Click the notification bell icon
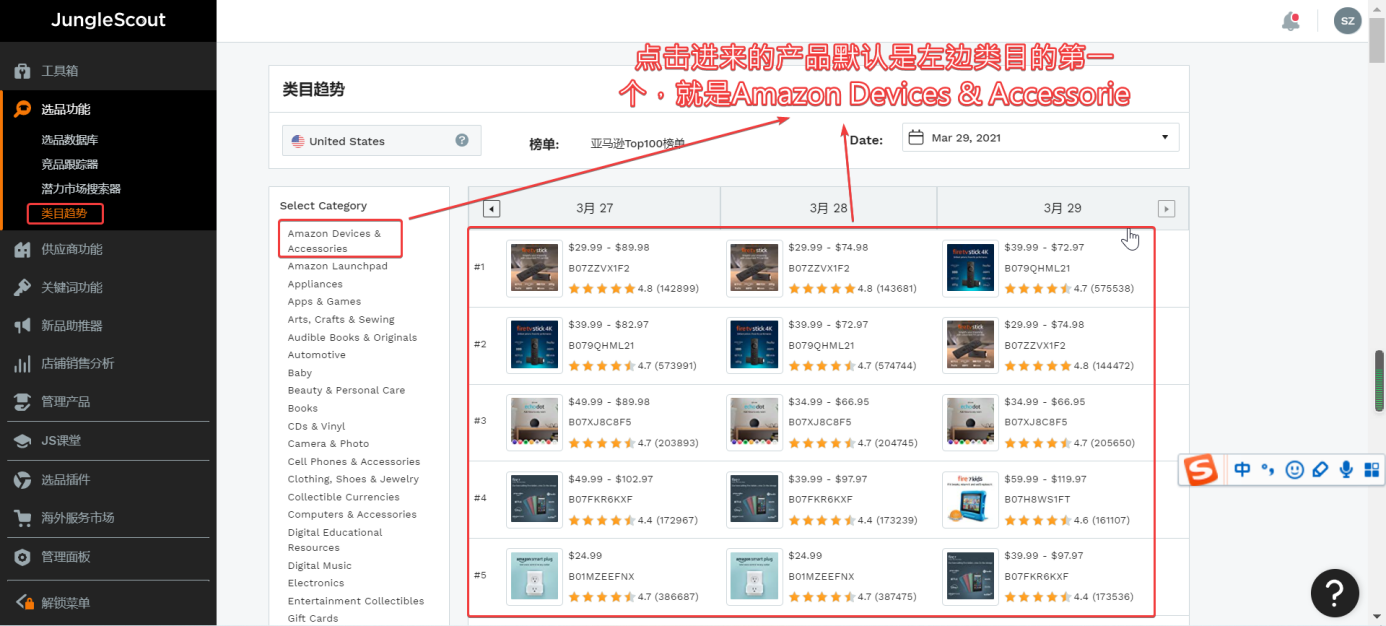The height and width of the screenshot is (626, 1386). coord(1290,21)
